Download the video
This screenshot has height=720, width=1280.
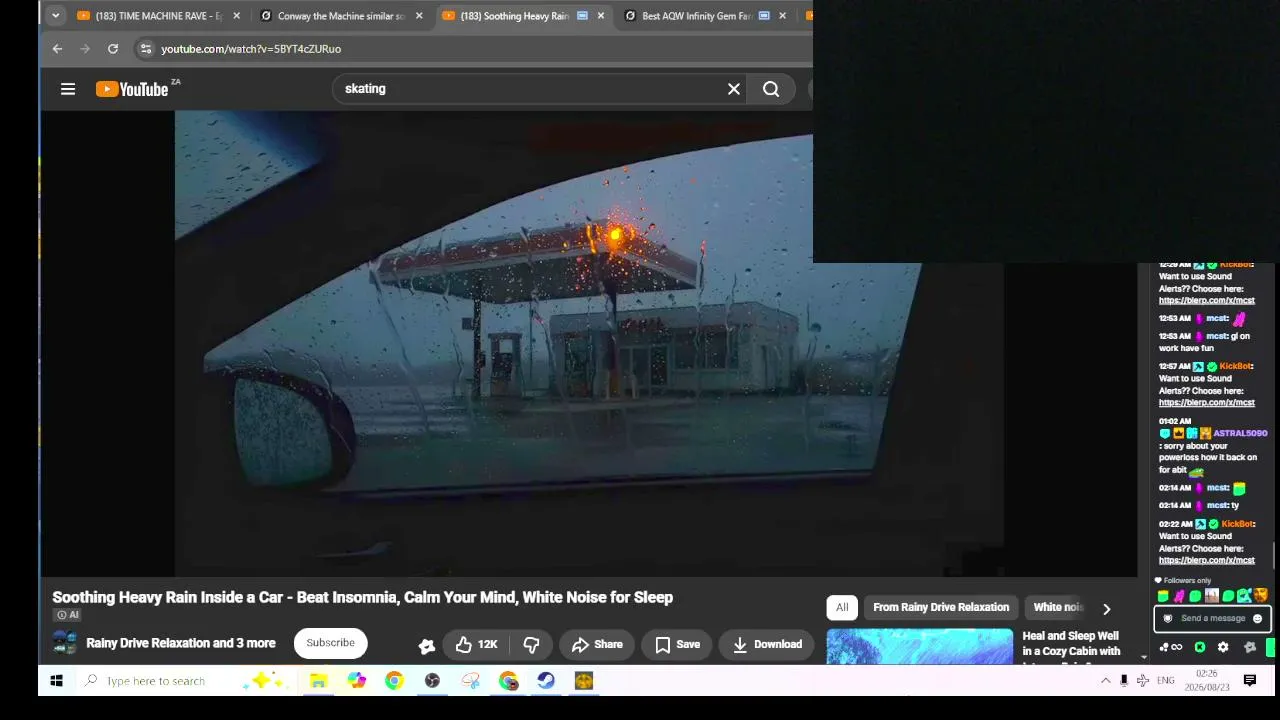tap(767, 645)
